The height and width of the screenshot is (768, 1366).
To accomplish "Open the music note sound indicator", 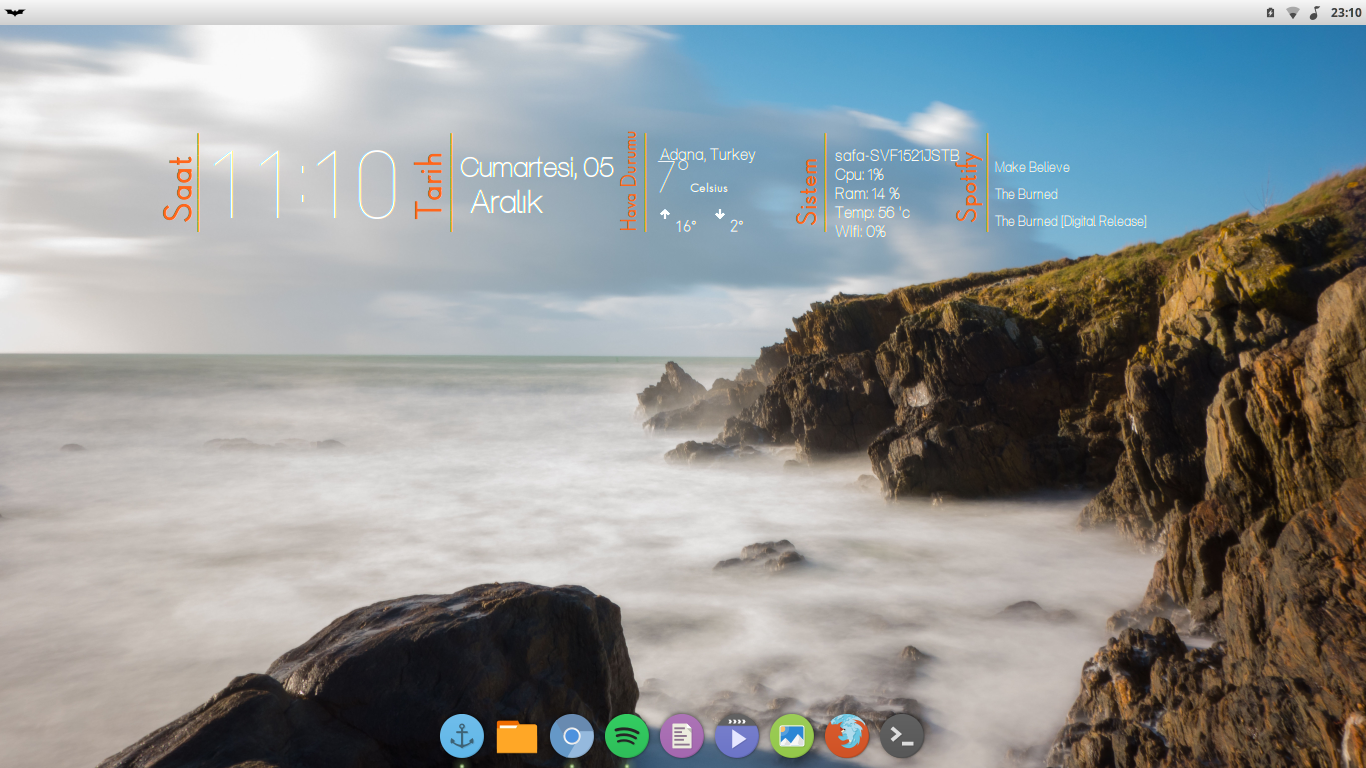I will (x=1315, y=12).
